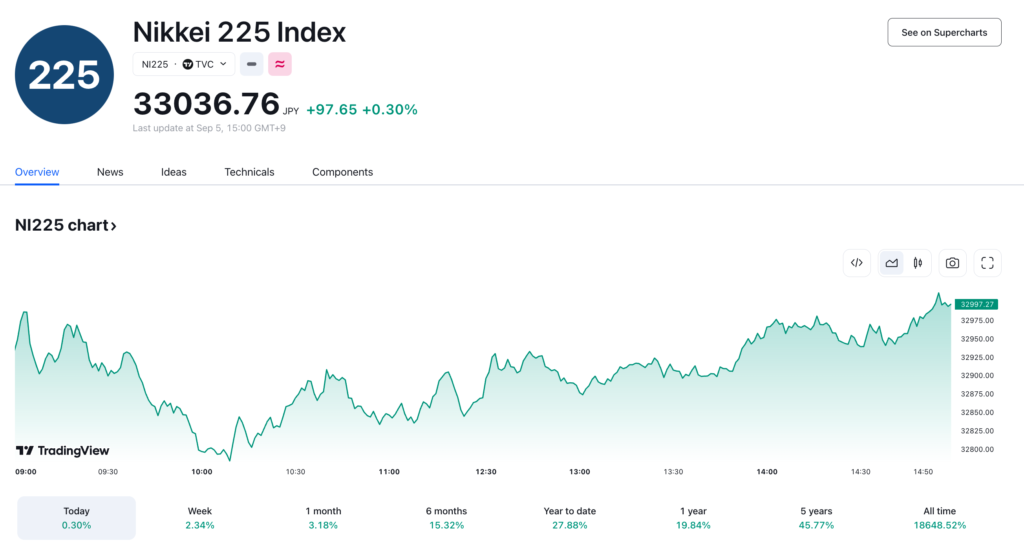Switch to area chart view
This screenshot has height=554, width=1024.
point(891,263)
